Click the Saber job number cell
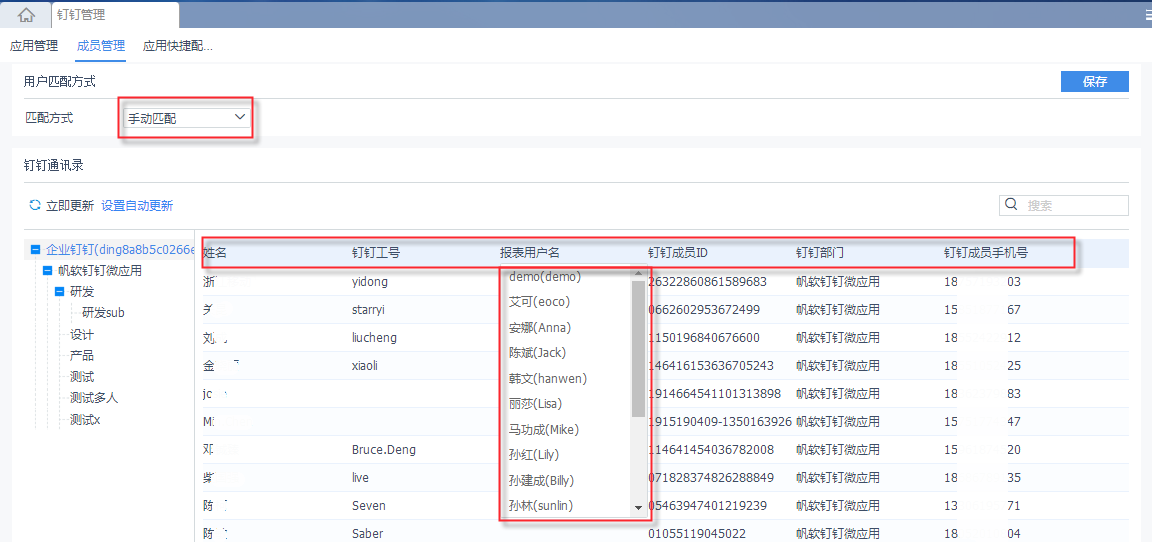The width and height of the screenshot is (1152, 542). pos(367,533)
